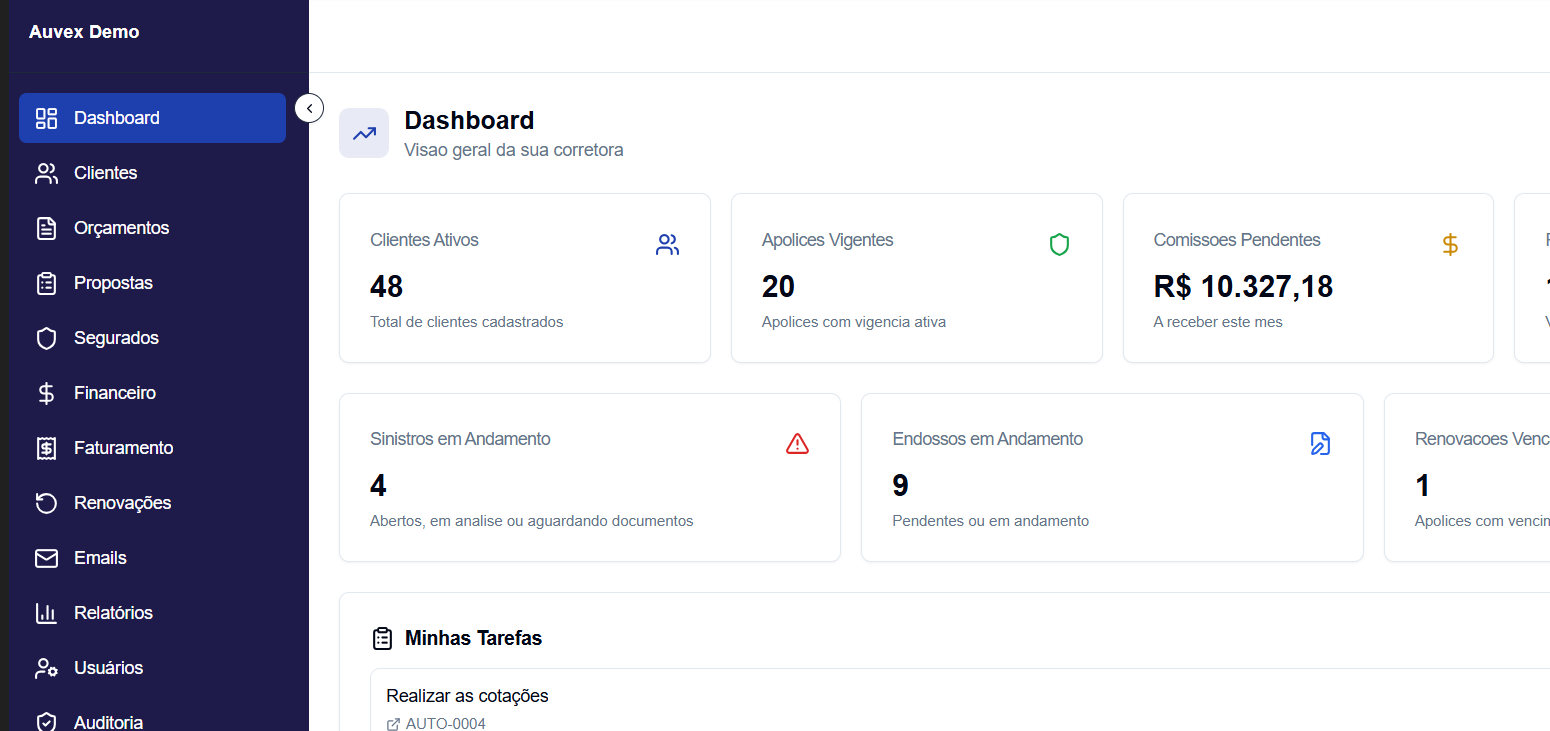
Task: Open the Orçamentos menu entry
Action: (x=152, y=228)
